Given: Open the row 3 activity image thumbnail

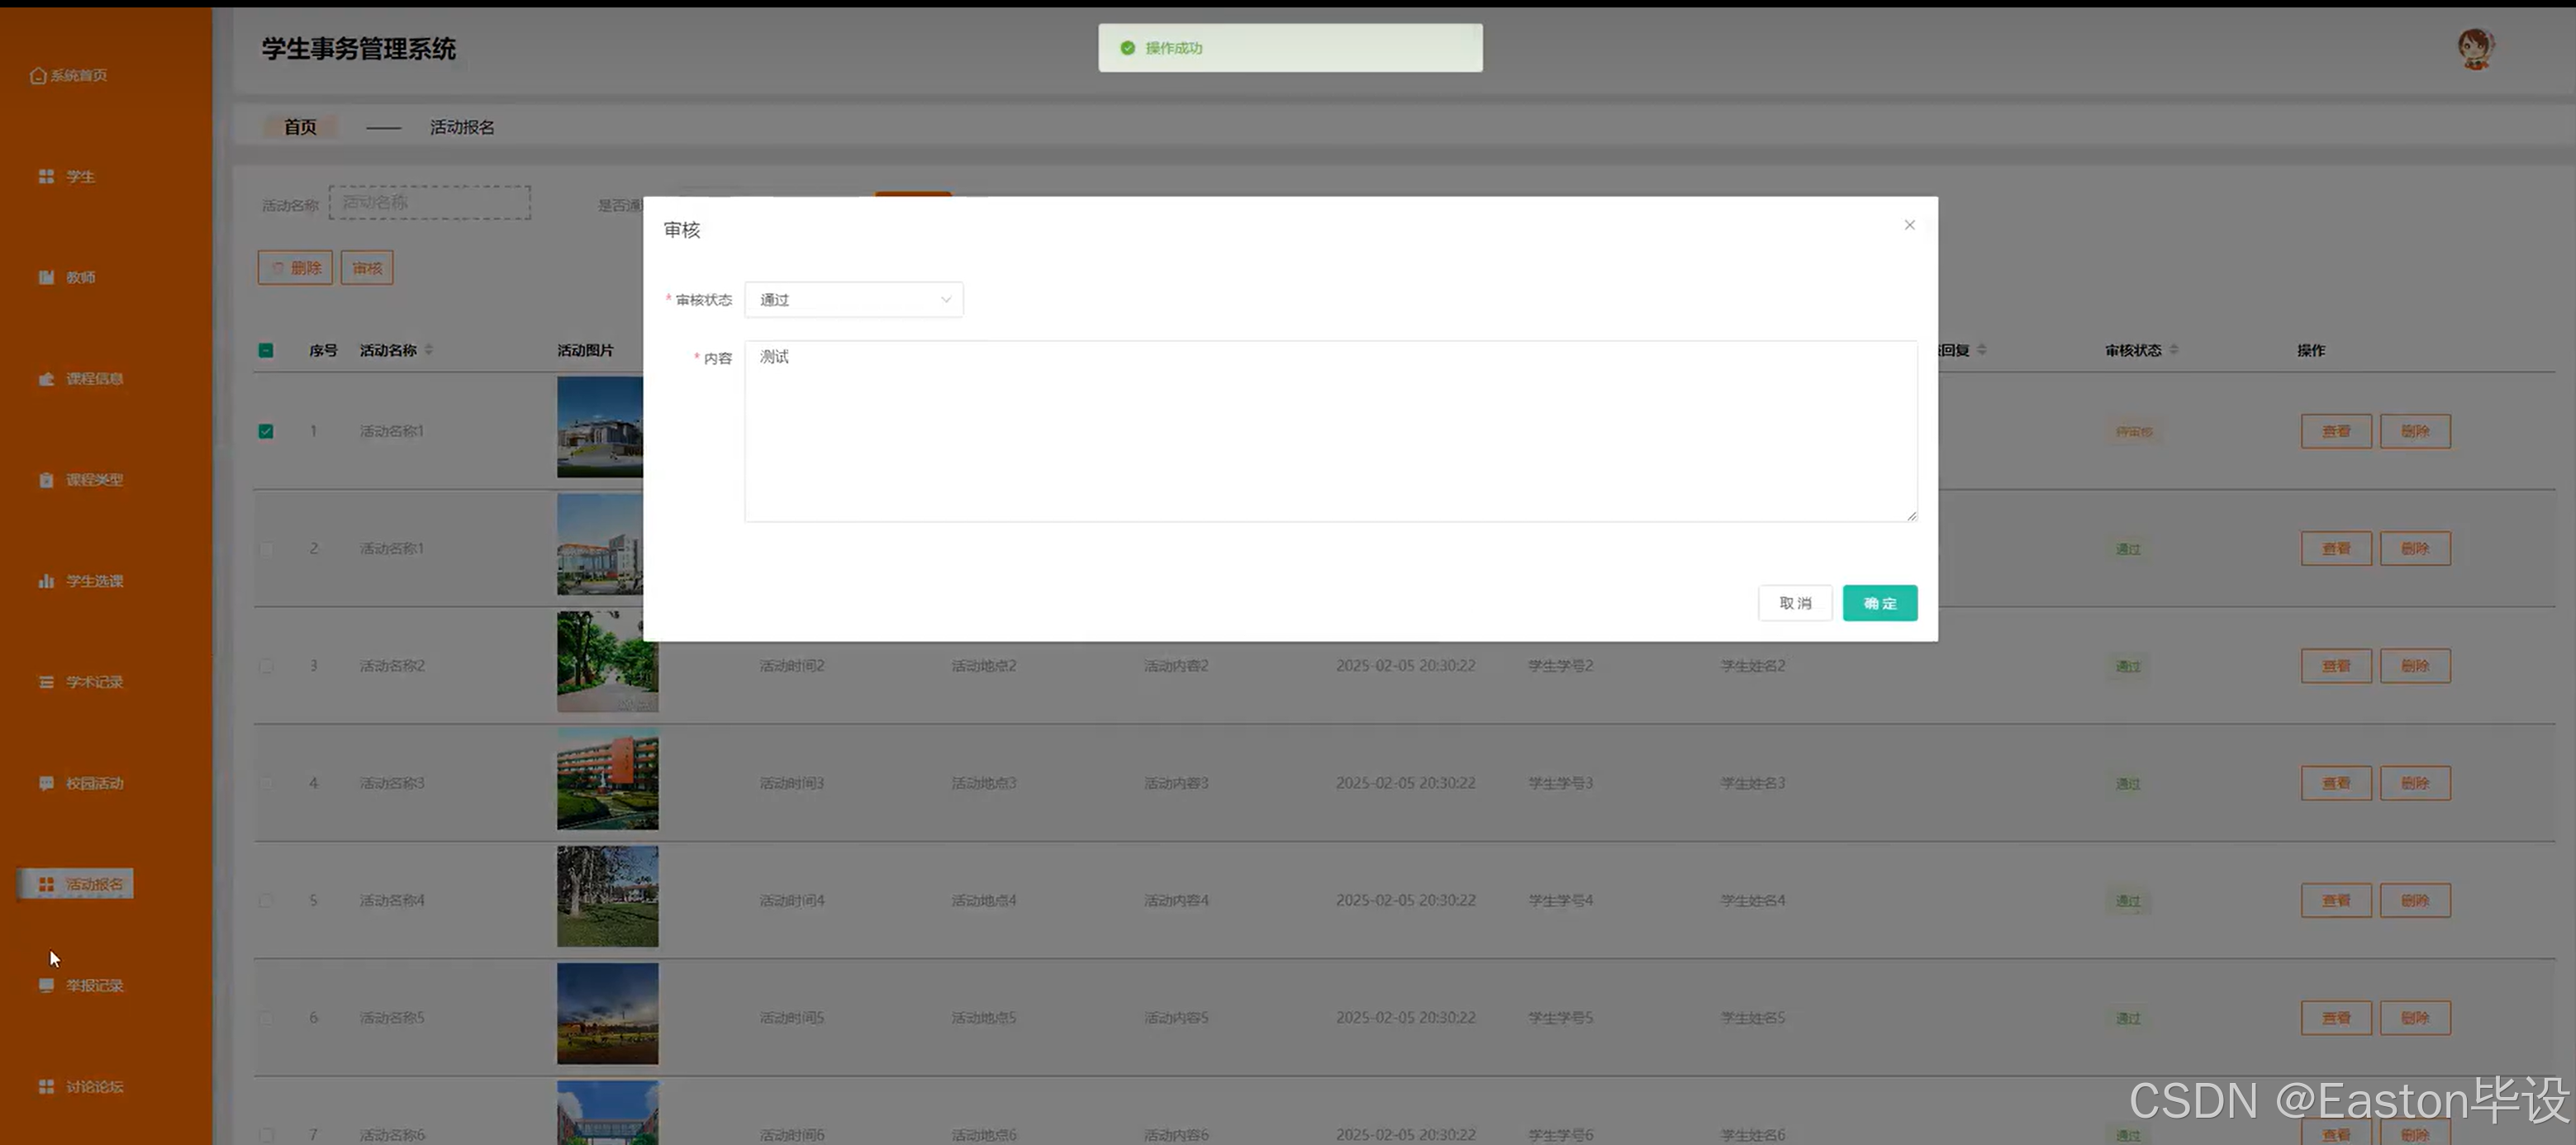Looking at the screenshot, I should tap(608, 662).
